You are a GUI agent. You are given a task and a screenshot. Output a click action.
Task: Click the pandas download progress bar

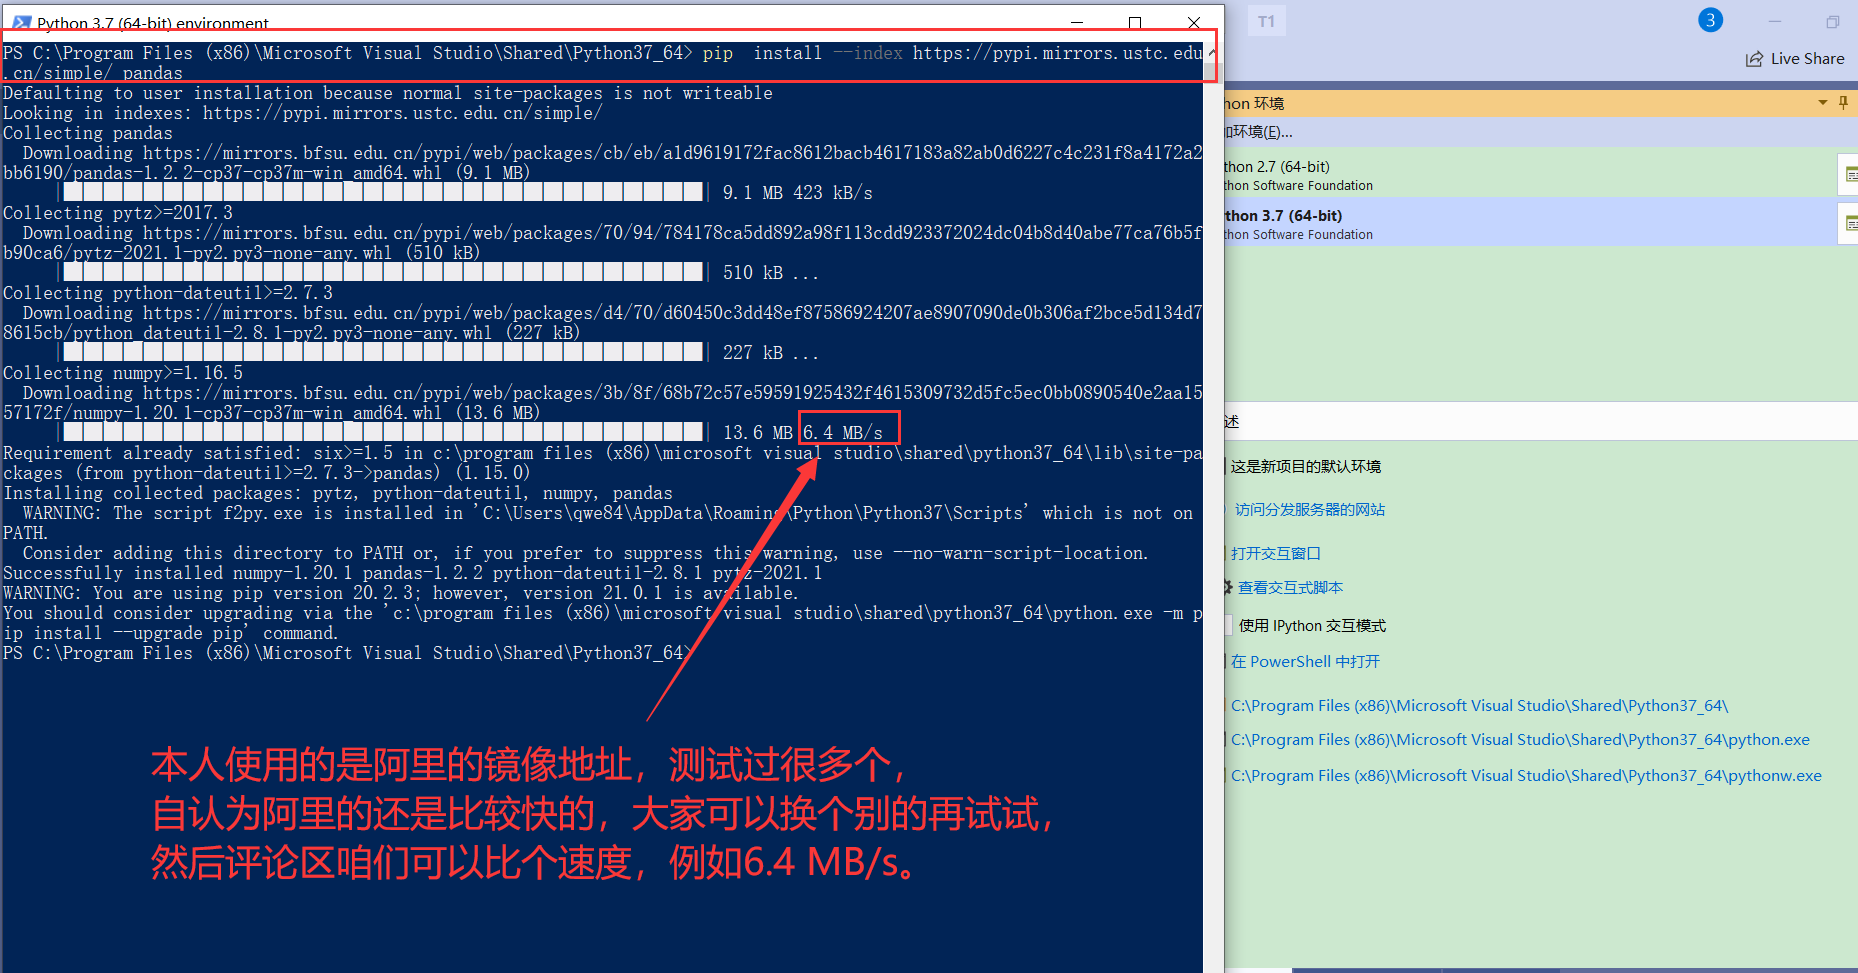[383, 192]
